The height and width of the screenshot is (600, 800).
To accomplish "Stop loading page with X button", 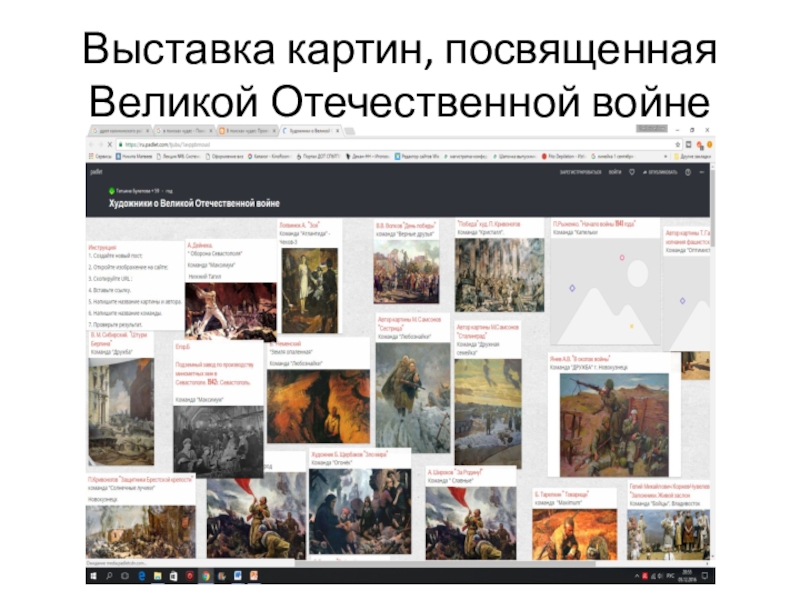I will [109, 145].
